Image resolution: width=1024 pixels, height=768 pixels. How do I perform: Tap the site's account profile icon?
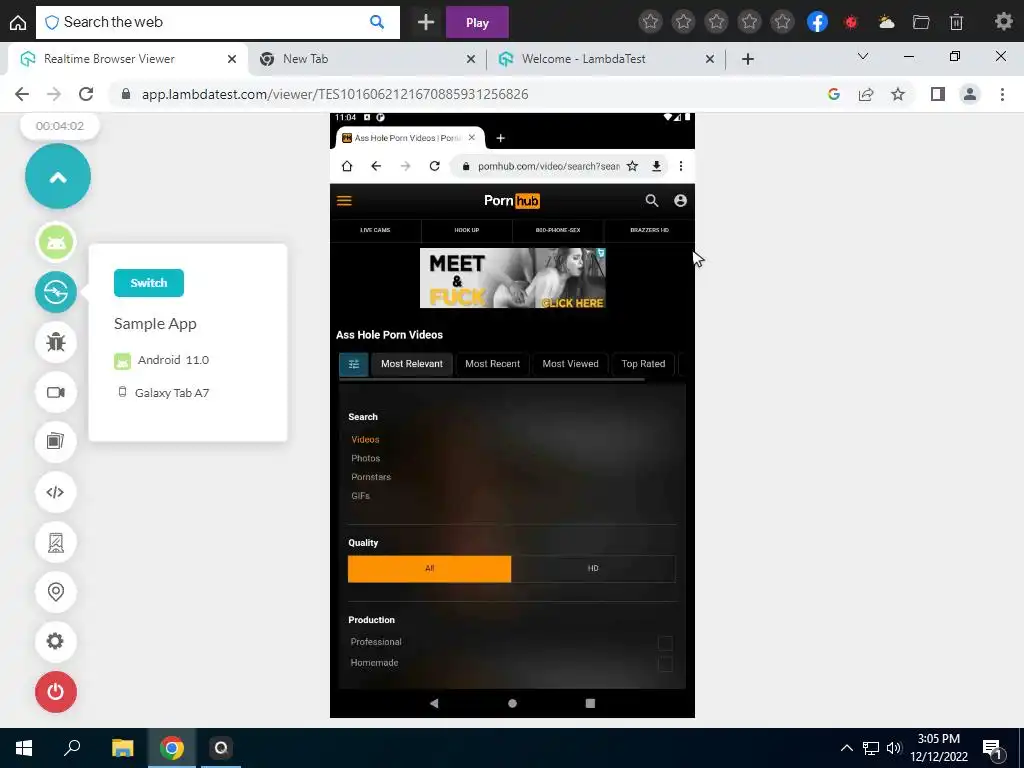tap(680, 200)
